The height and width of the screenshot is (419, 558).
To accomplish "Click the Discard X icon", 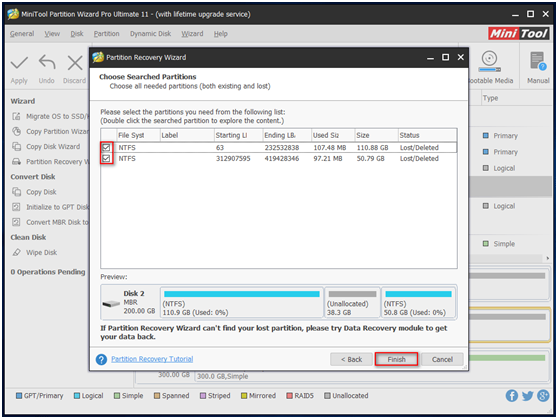I will click(x=75, y=63).
